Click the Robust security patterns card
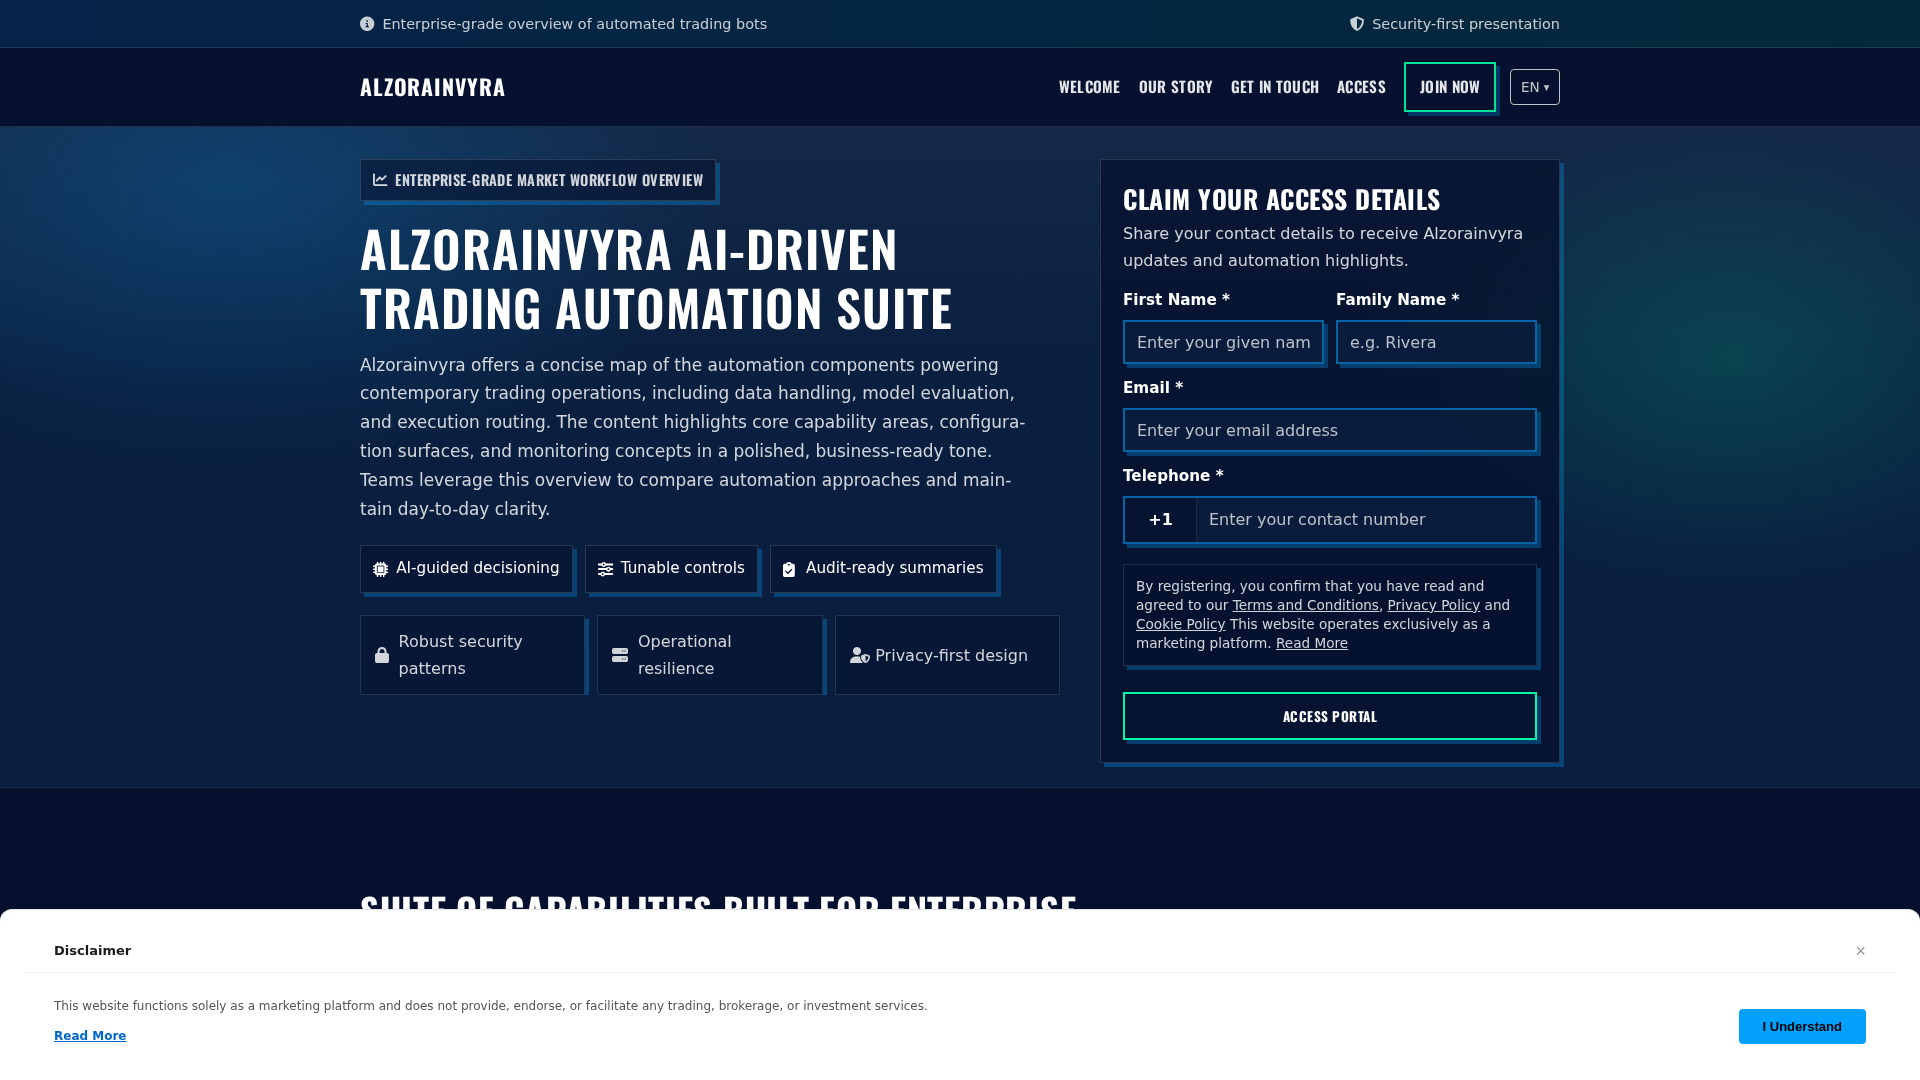 pyautogui.click(x=472, y=655)
